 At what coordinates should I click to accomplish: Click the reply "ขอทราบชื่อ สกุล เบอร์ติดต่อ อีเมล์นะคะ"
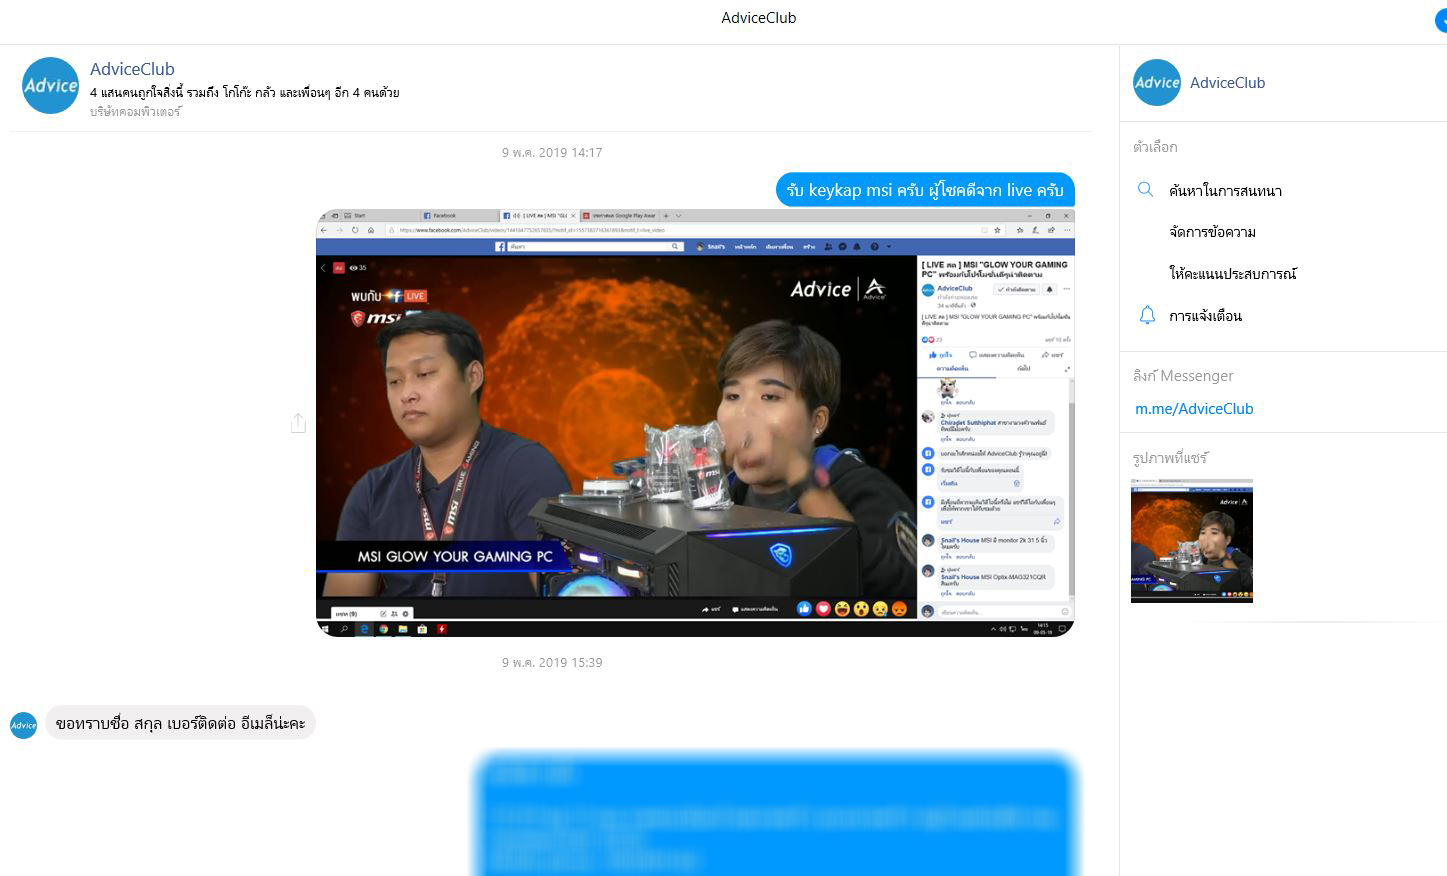tap(181, 723)
